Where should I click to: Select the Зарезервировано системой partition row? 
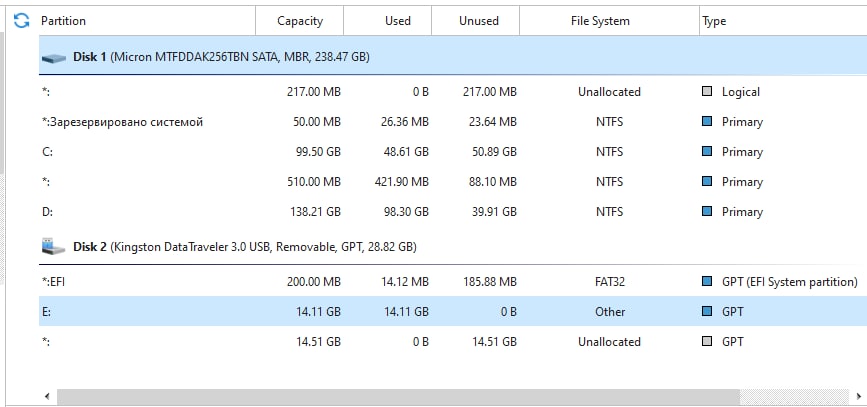click(453, 122)
